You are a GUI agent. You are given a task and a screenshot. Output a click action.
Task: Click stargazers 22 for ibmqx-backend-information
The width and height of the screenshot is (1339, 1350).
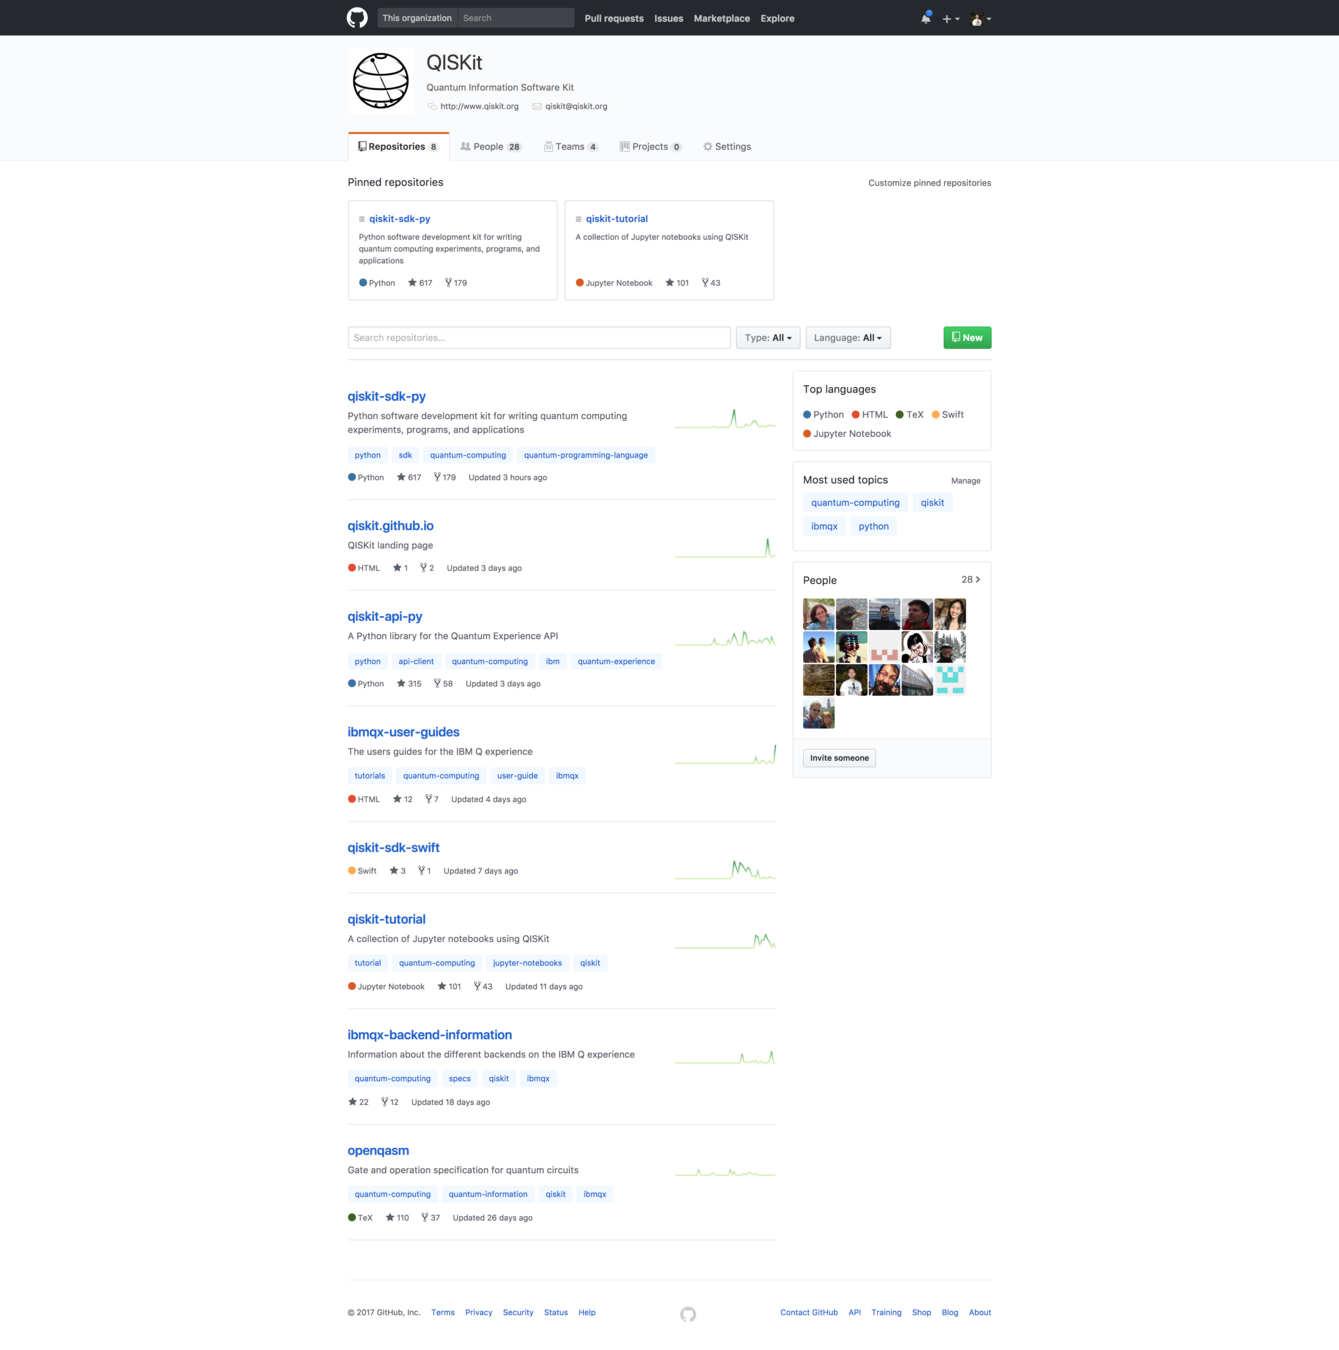tap(358, 1102)
